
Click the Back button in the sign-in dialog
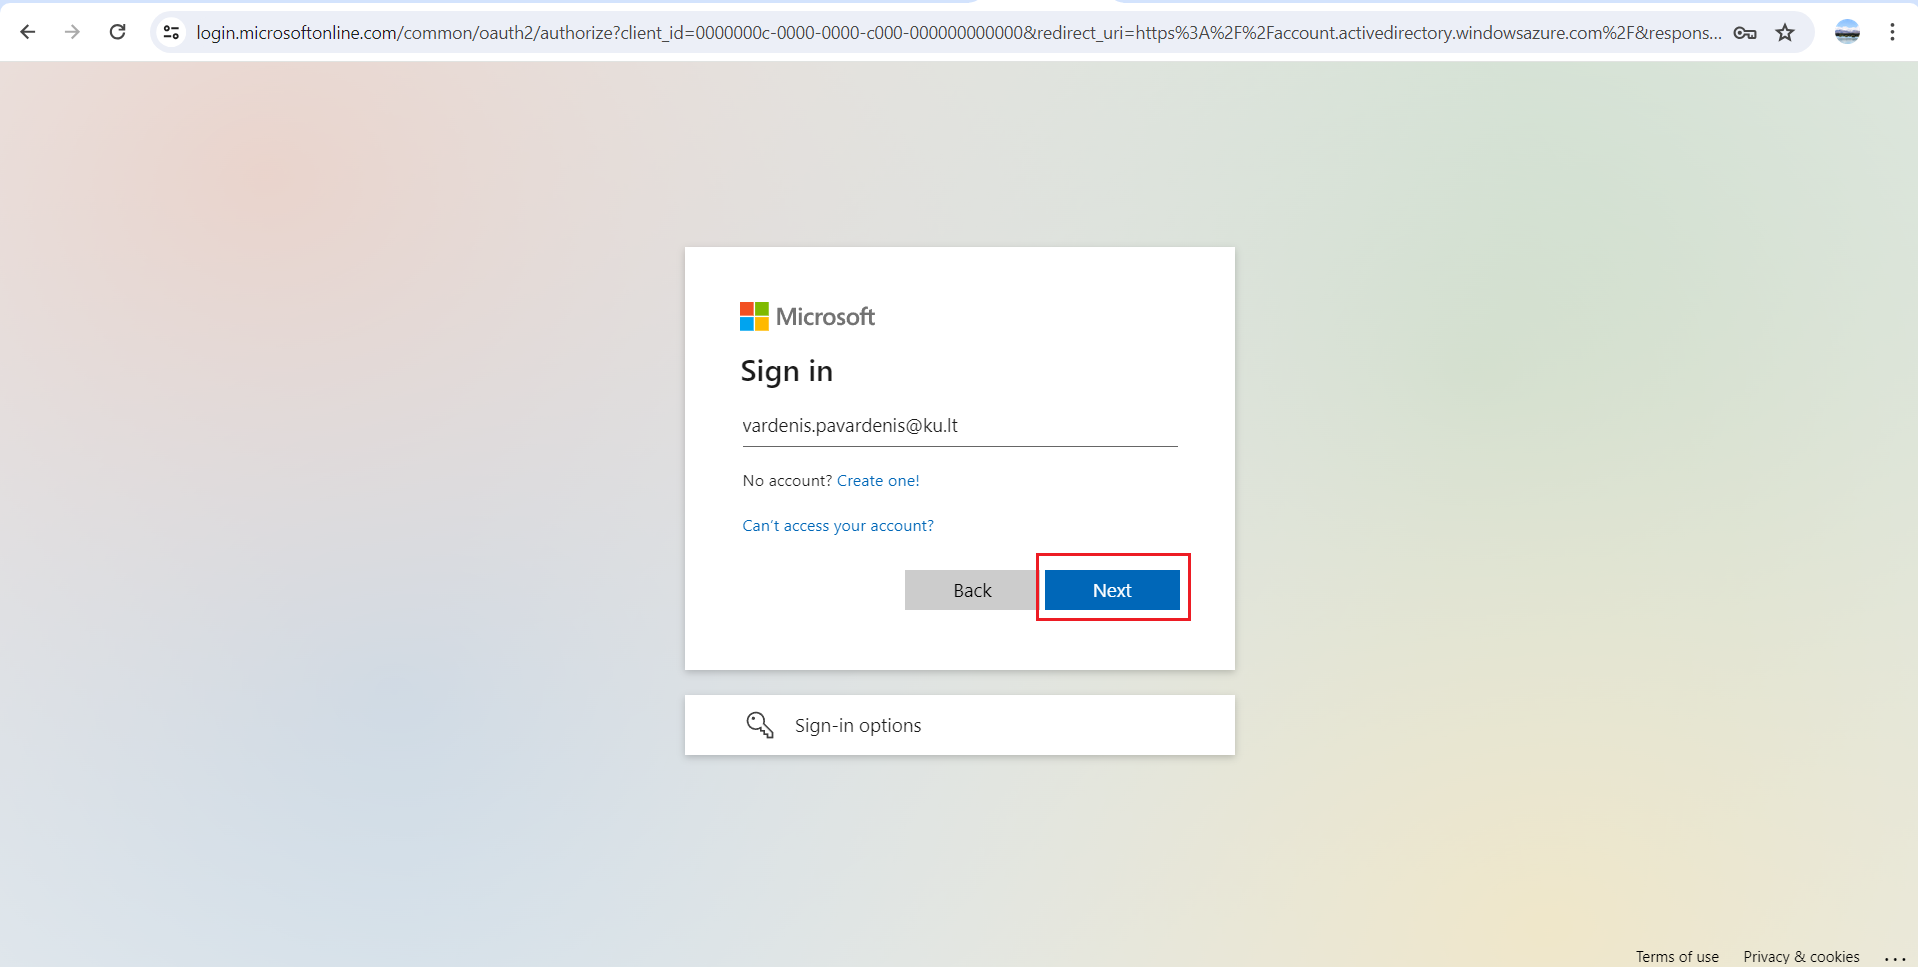[970, 589]
